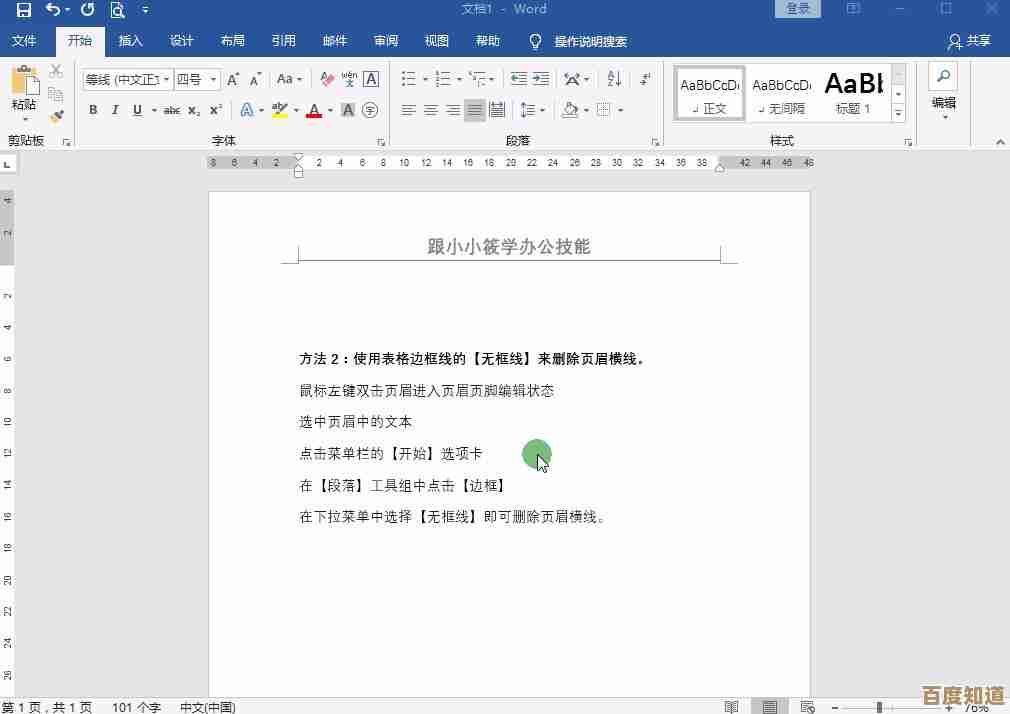1010x714 pixels.
Task: Click the Sort (A-Z) paragraph icon
Action: (614, 79)
